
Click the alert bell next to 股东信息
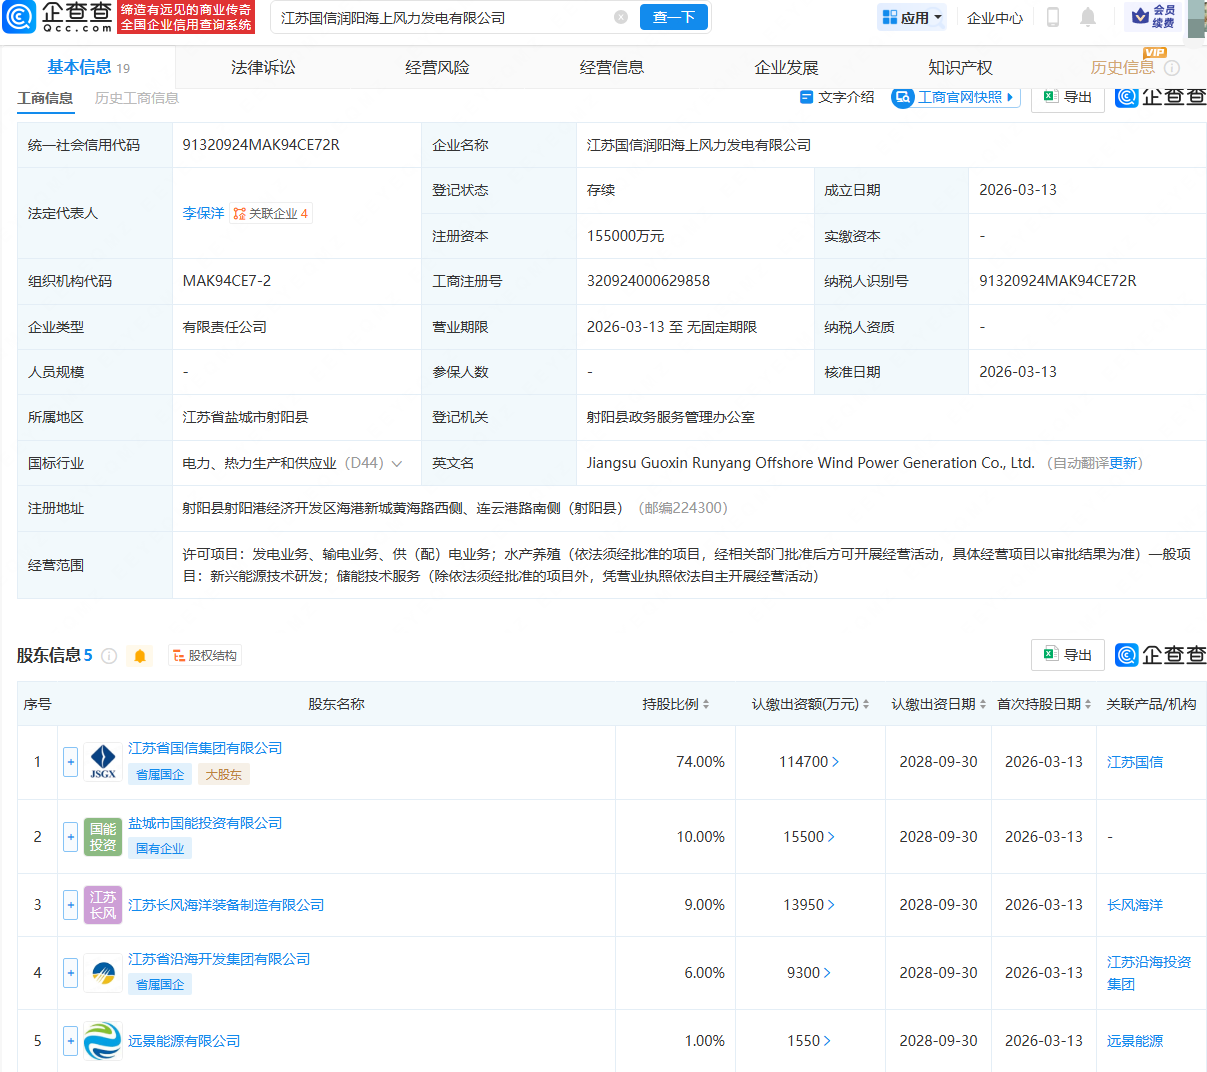click(140, 656)
